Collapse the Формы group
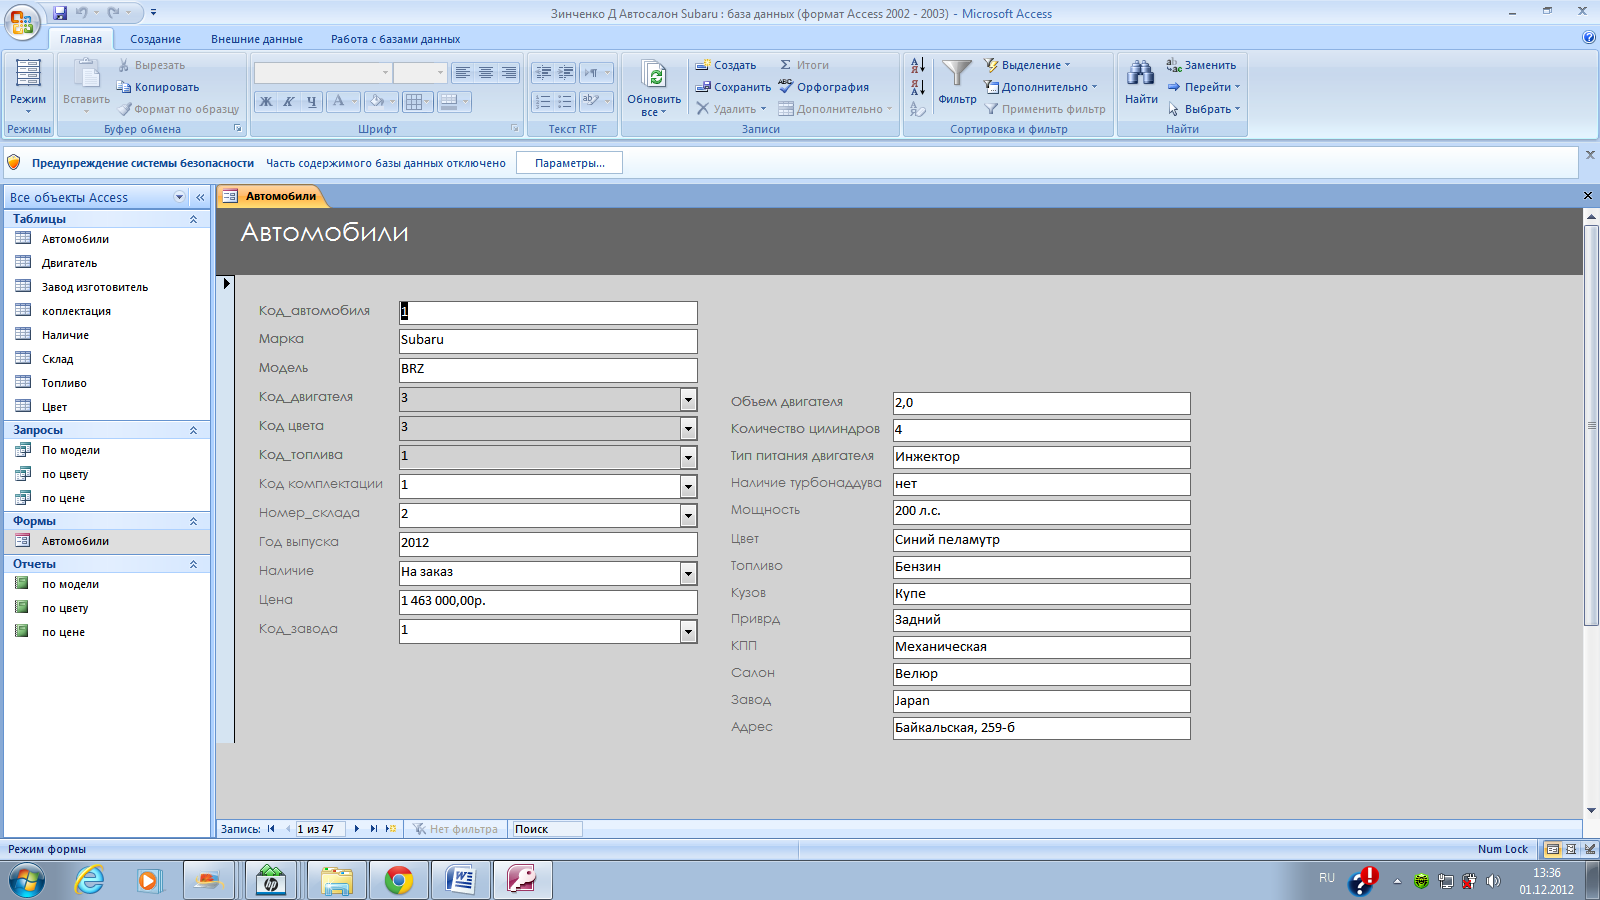1600x900 pixels. pyautogui.click(x=193, y=521)
